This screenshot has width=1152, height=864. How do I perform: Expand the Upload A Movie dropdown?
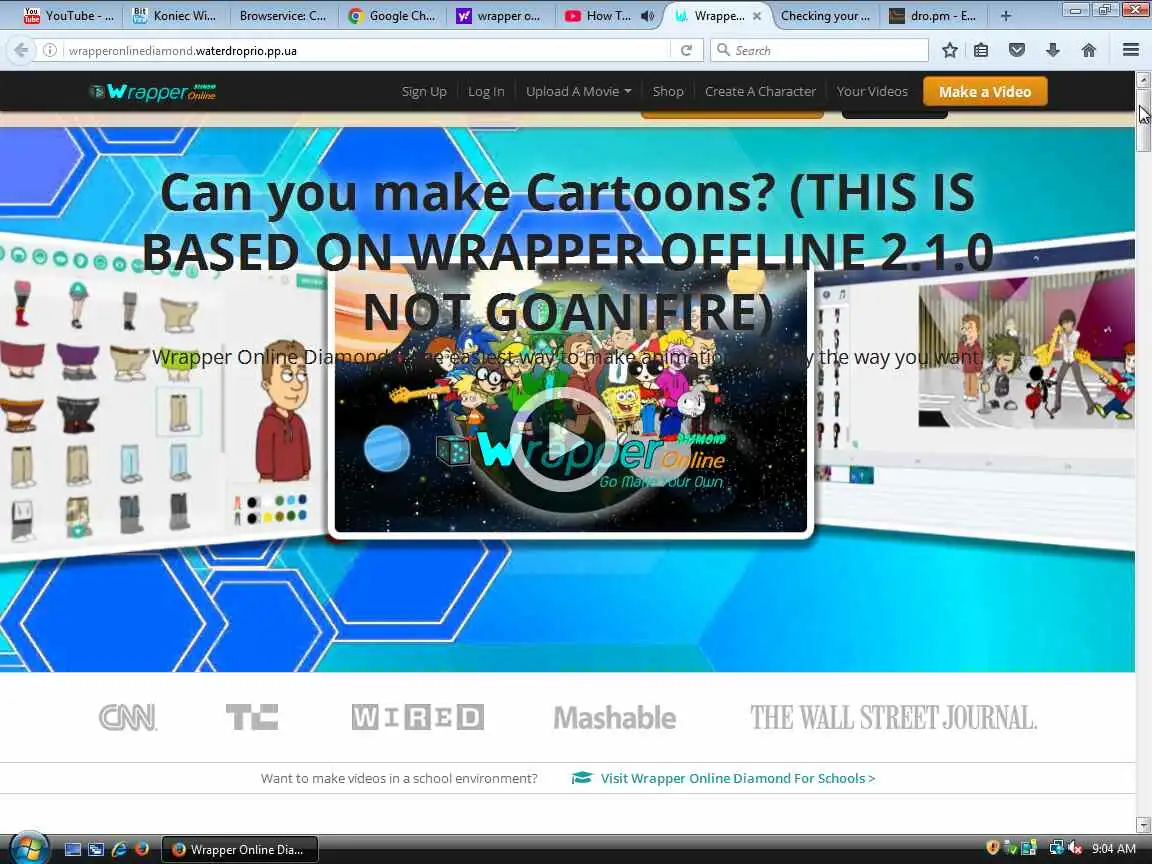[x=578, y=91]
